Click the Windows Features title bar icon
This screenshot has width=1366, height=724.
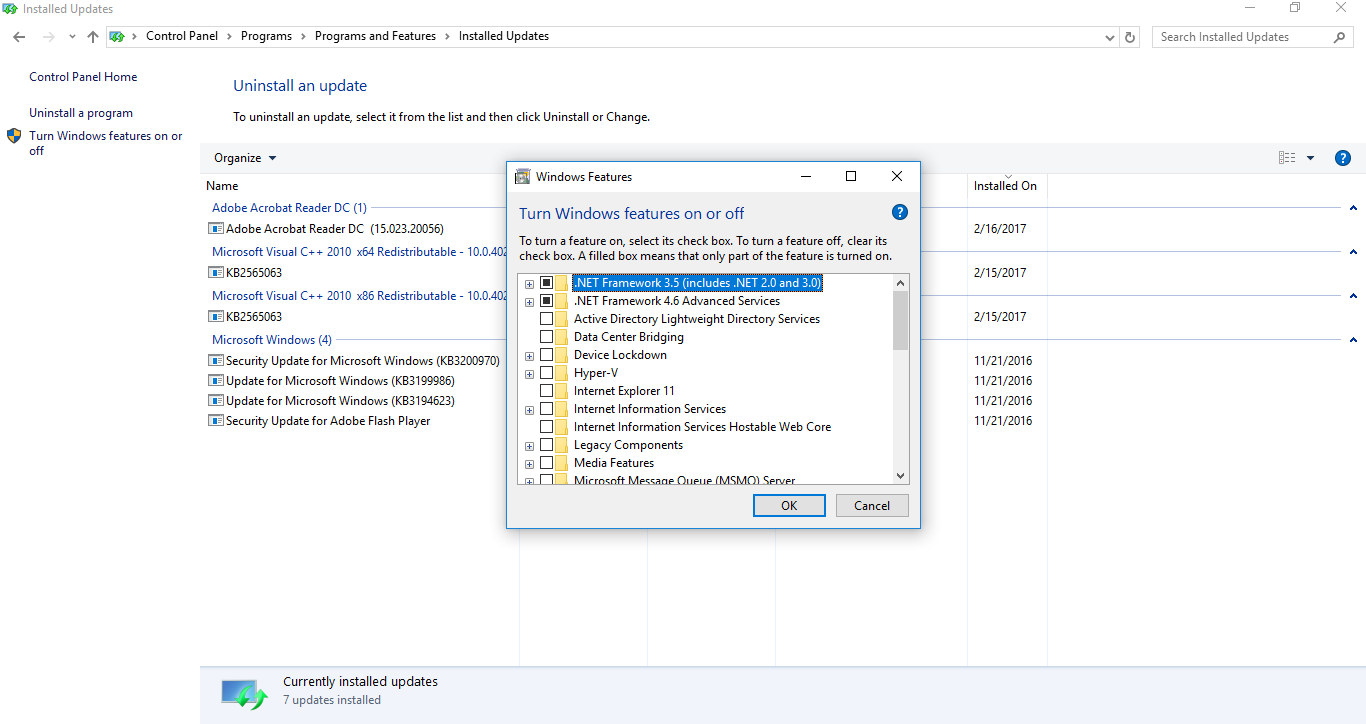point(522,177)
